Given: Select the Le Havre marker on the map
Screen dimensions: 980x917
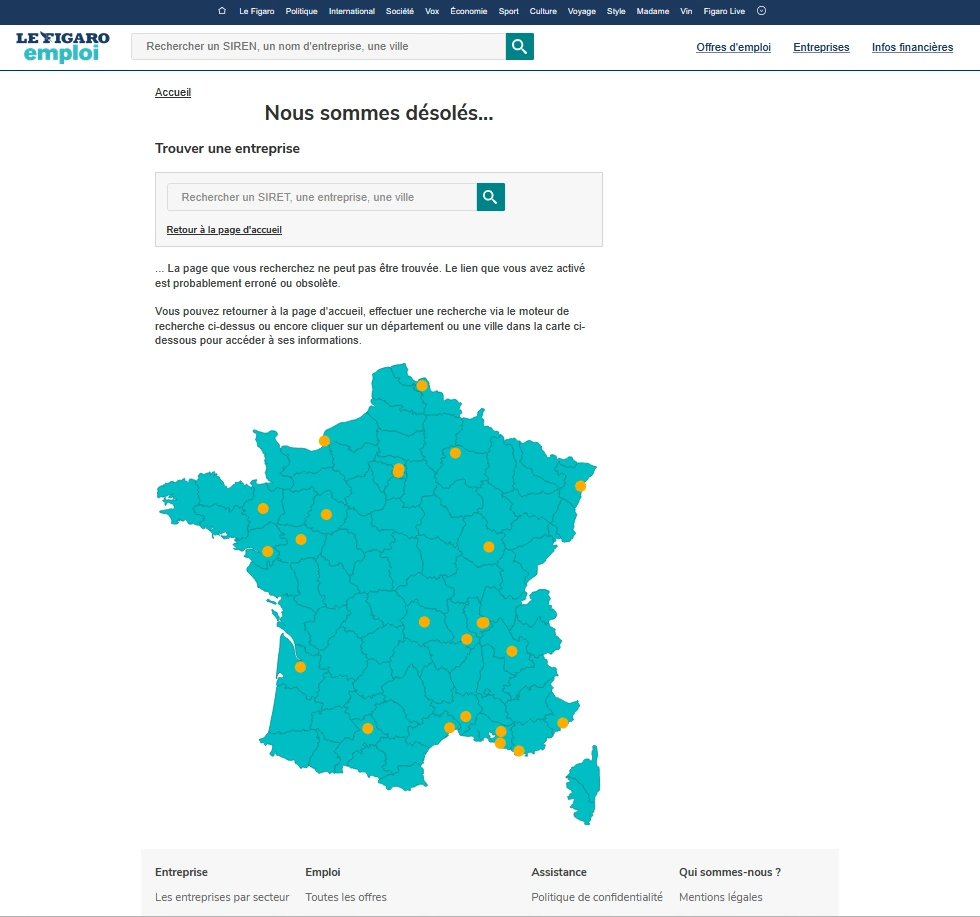Looking at the screenshot, I should [x=324, y=441].
